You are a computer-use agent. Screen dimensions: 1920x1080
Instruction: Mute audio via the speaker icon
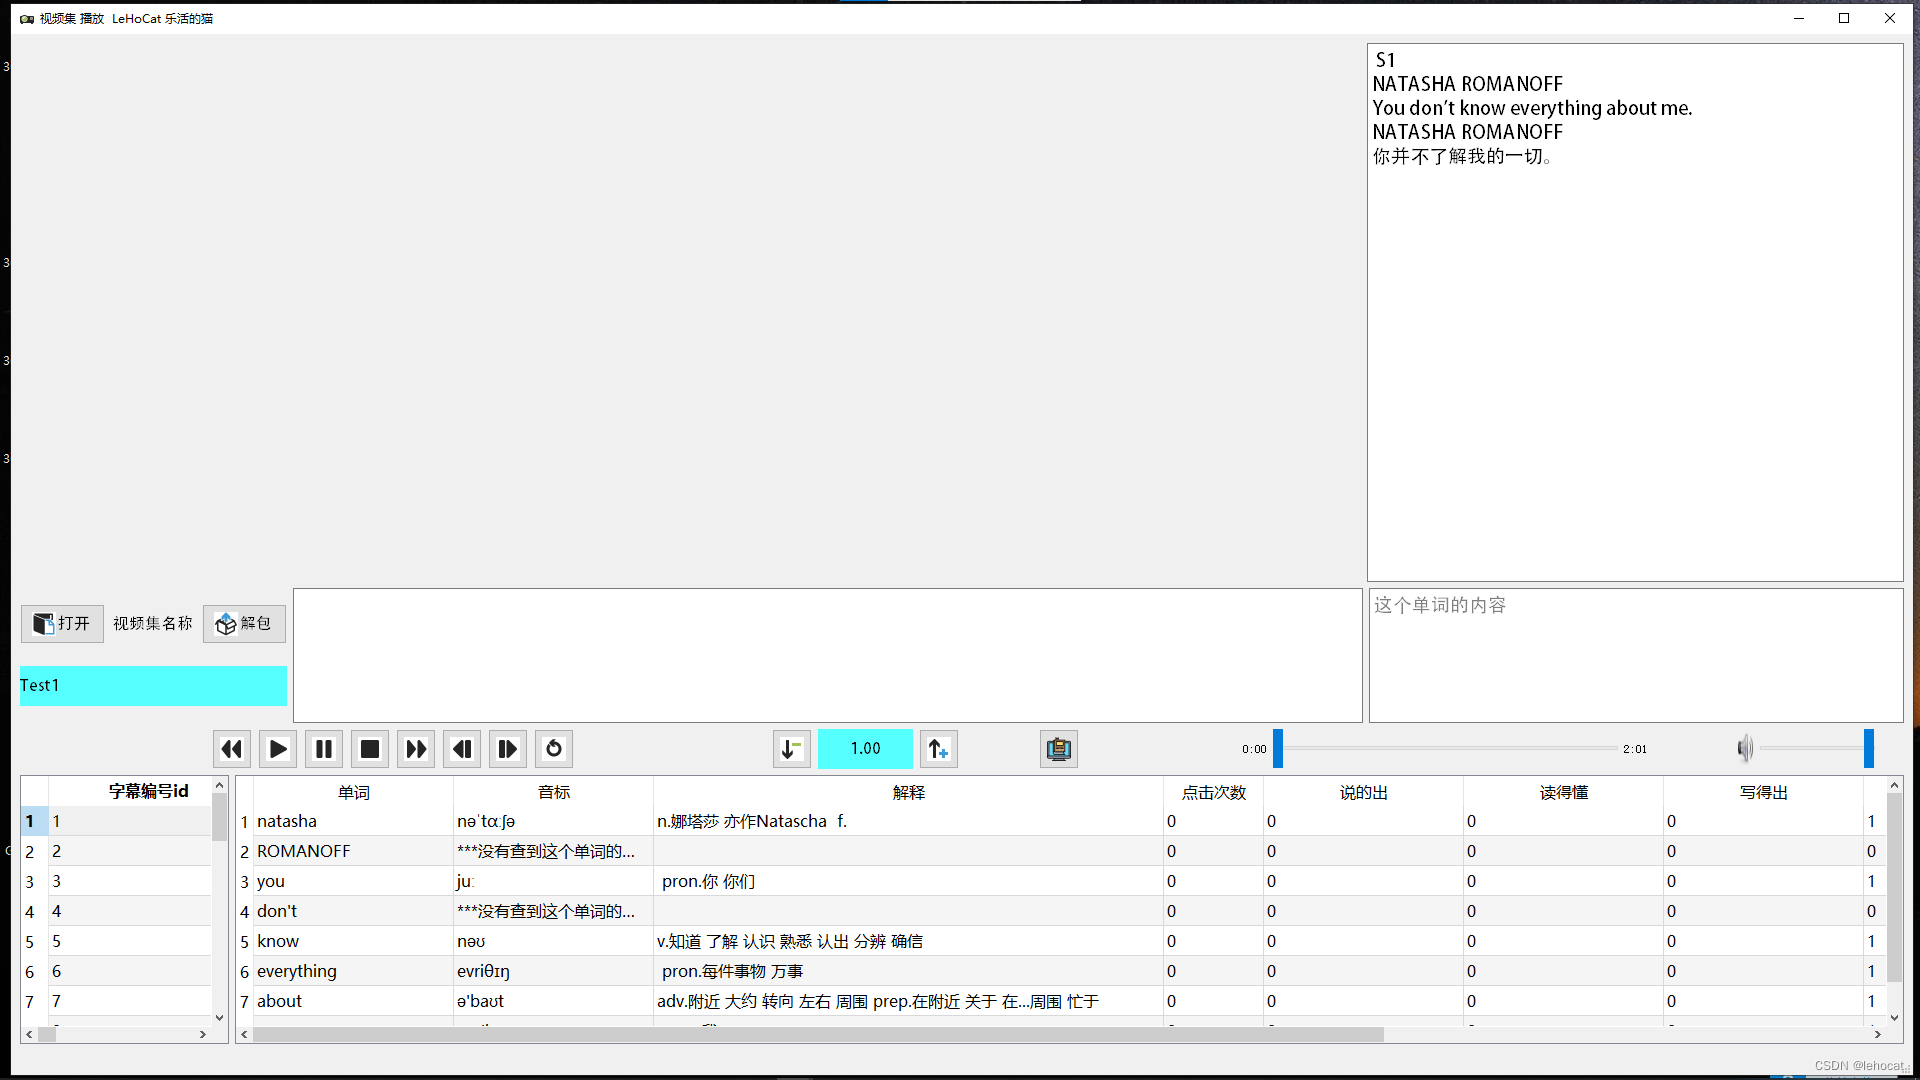coord(1745,749)
